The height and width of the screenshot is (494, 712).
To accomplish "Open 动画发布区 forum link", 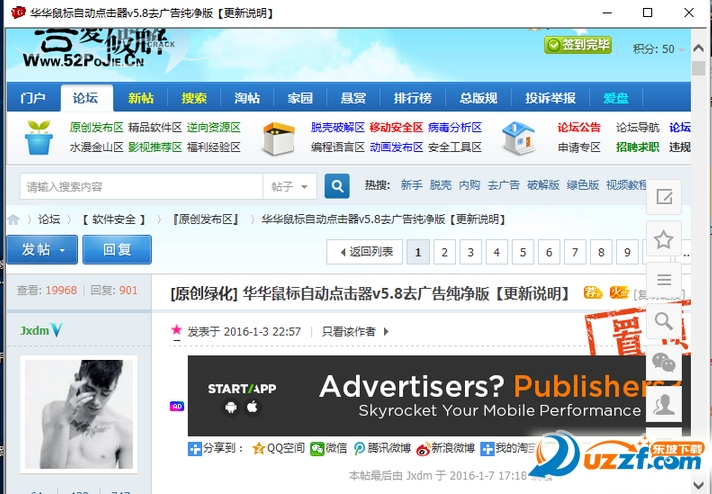I will pos(396,147).
